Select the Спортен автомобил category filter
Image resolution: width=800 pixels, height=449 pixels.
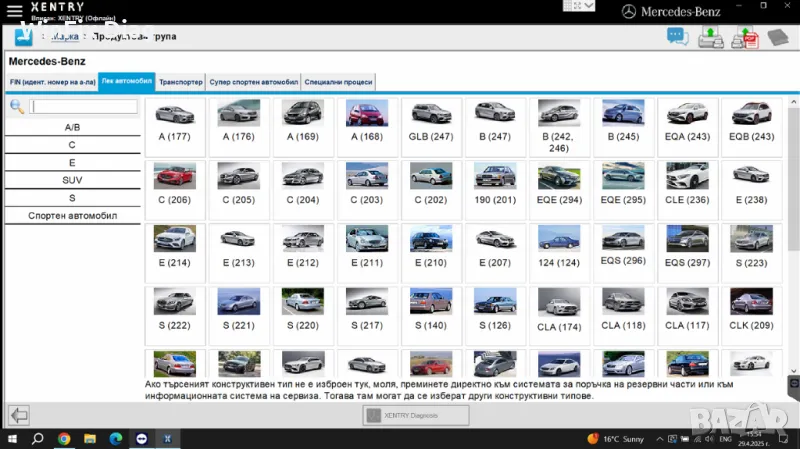tap(72, 215)
